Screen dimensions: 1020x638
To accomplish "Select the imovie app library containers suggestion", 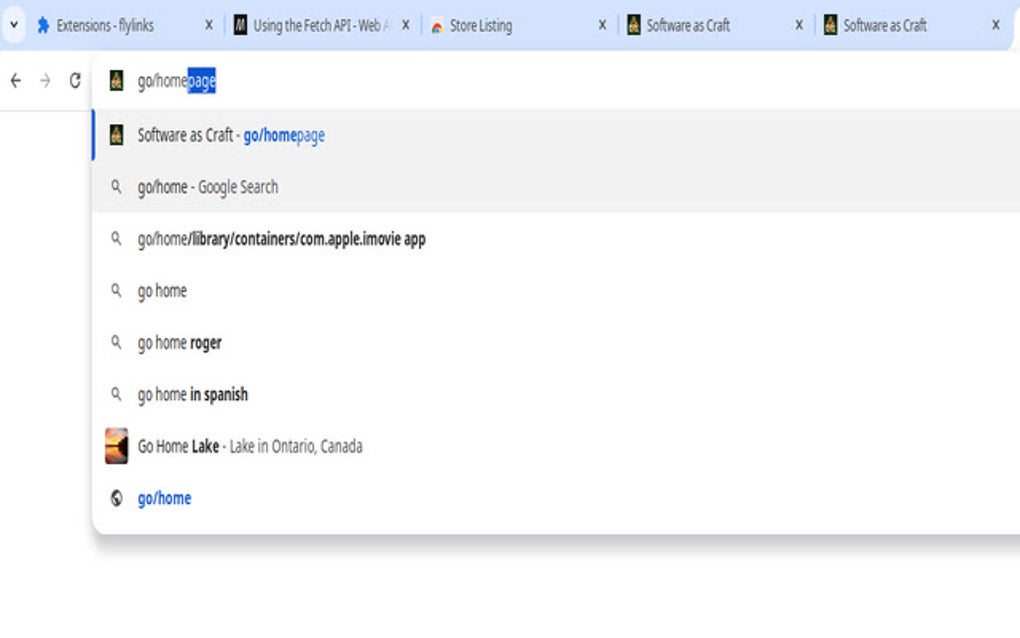I will click(x=281, y=239).
